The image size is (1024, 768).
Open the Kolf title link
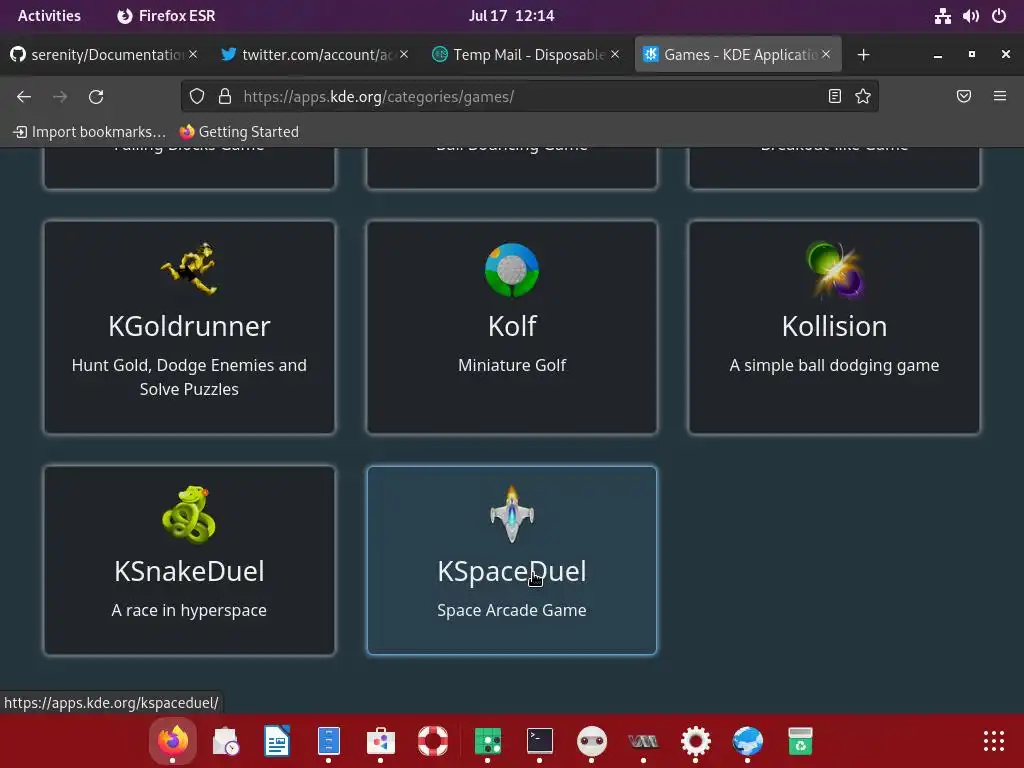point(512,326)
